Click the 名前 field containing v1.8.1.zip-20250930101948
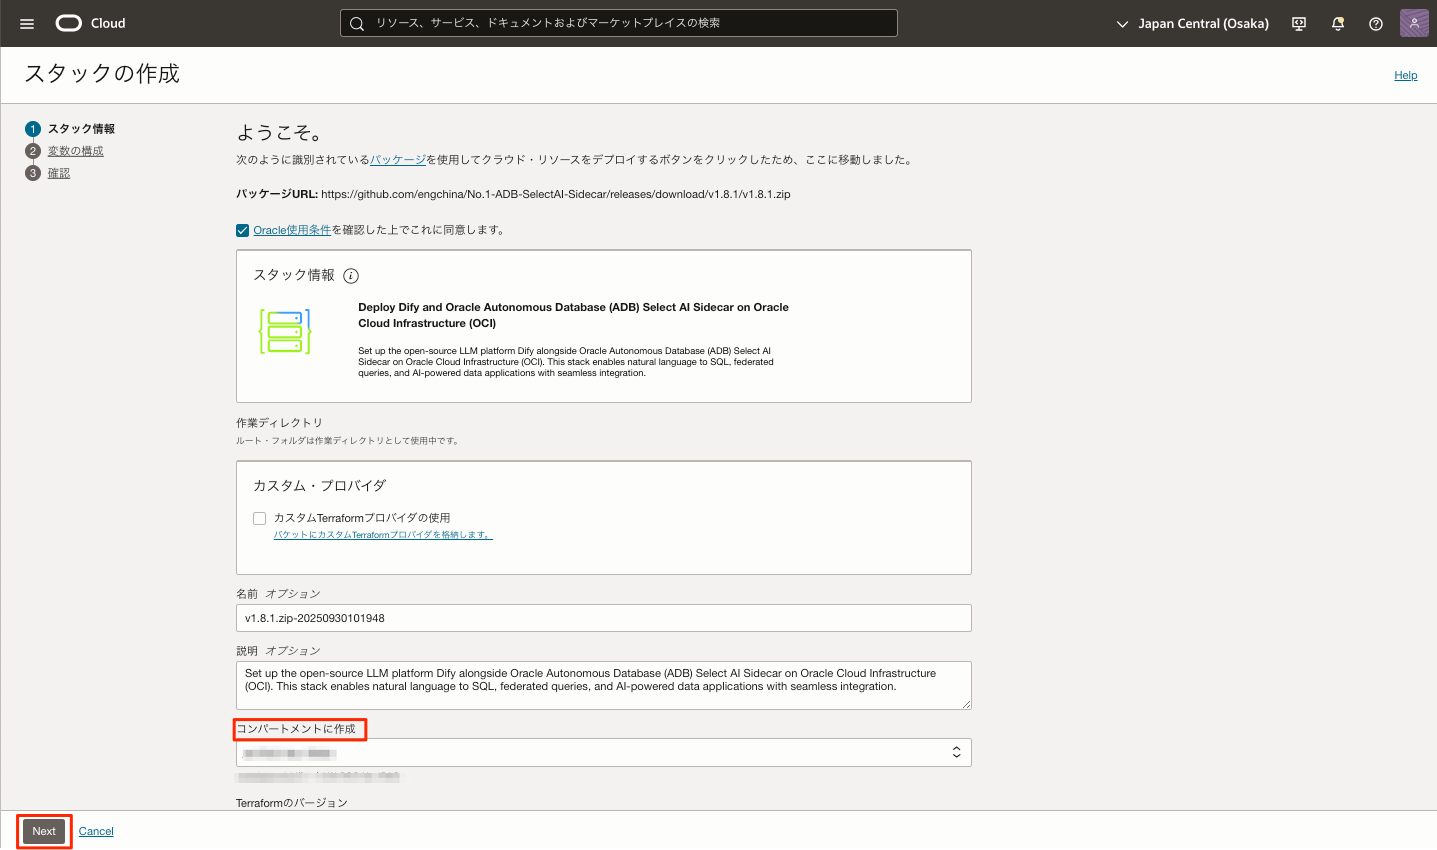Image resolution: width=1437 pixels, height=850 pixels. (604, 618)
